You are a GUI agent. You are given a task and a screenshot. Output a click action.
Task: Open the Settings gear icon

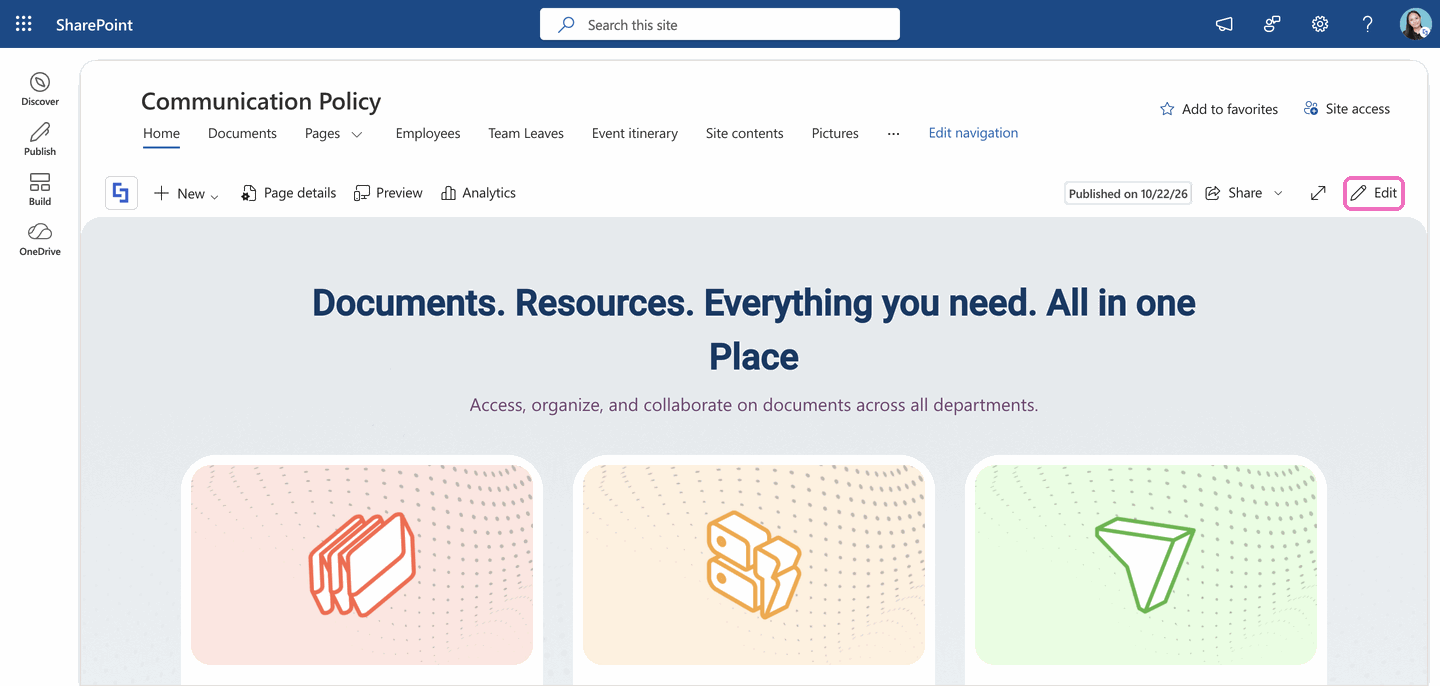(1320, 24)
